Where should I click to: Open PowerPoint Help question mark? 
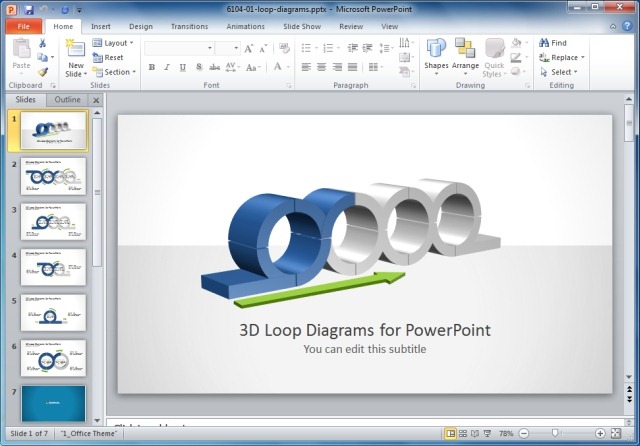(627, 26)
